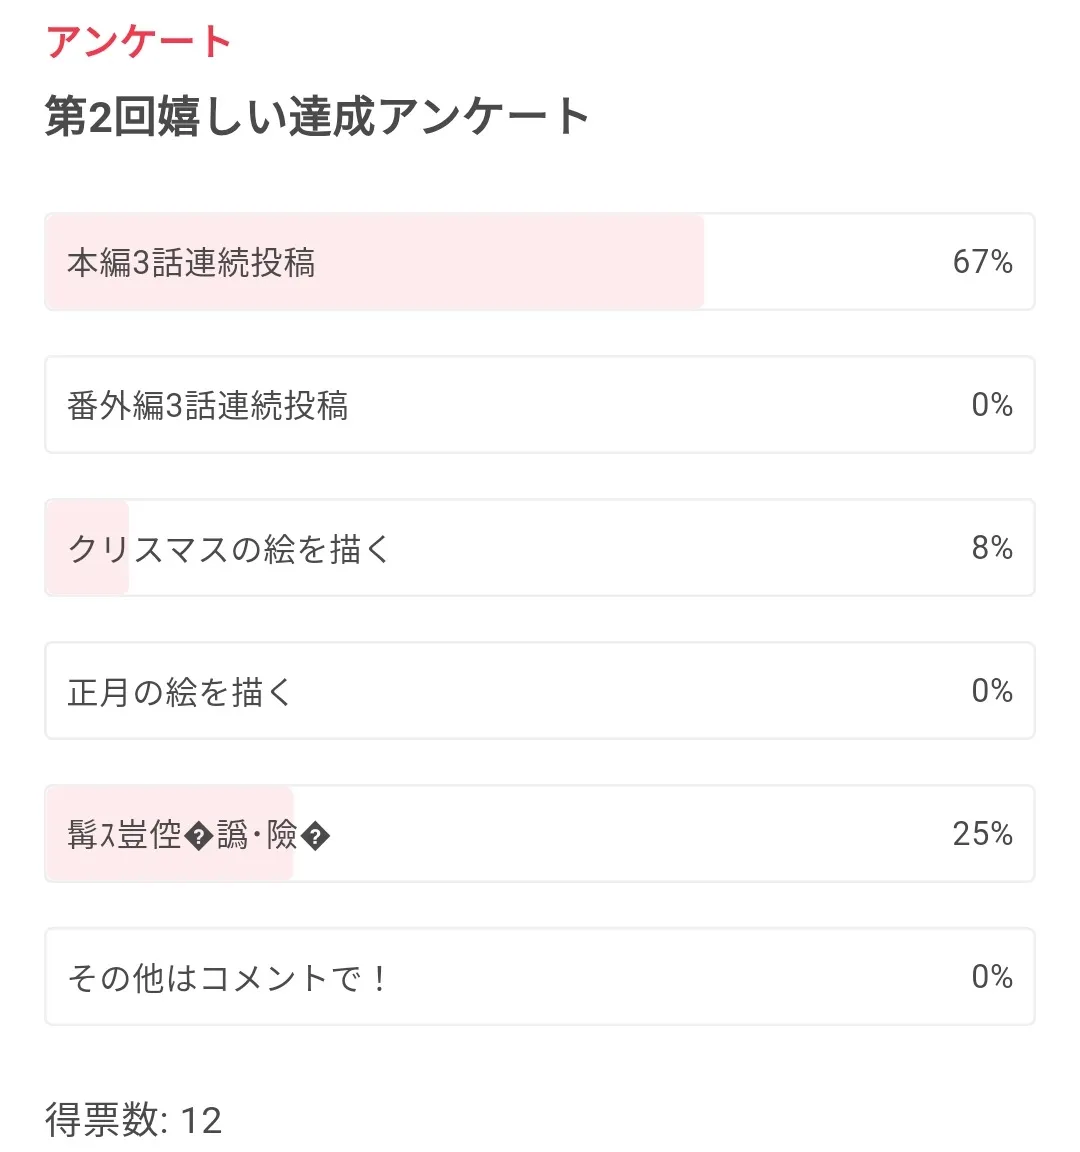Select the garbled-text option at 25%
This screenshot has height=1152, width=1080.
[500, 834]
